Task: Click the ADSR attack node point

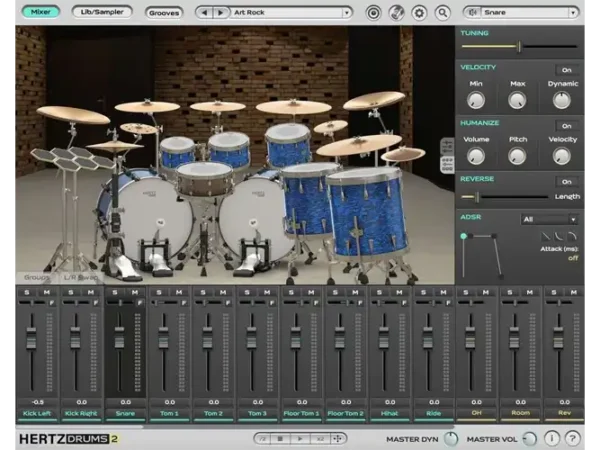Action: (x=463, y=236)
